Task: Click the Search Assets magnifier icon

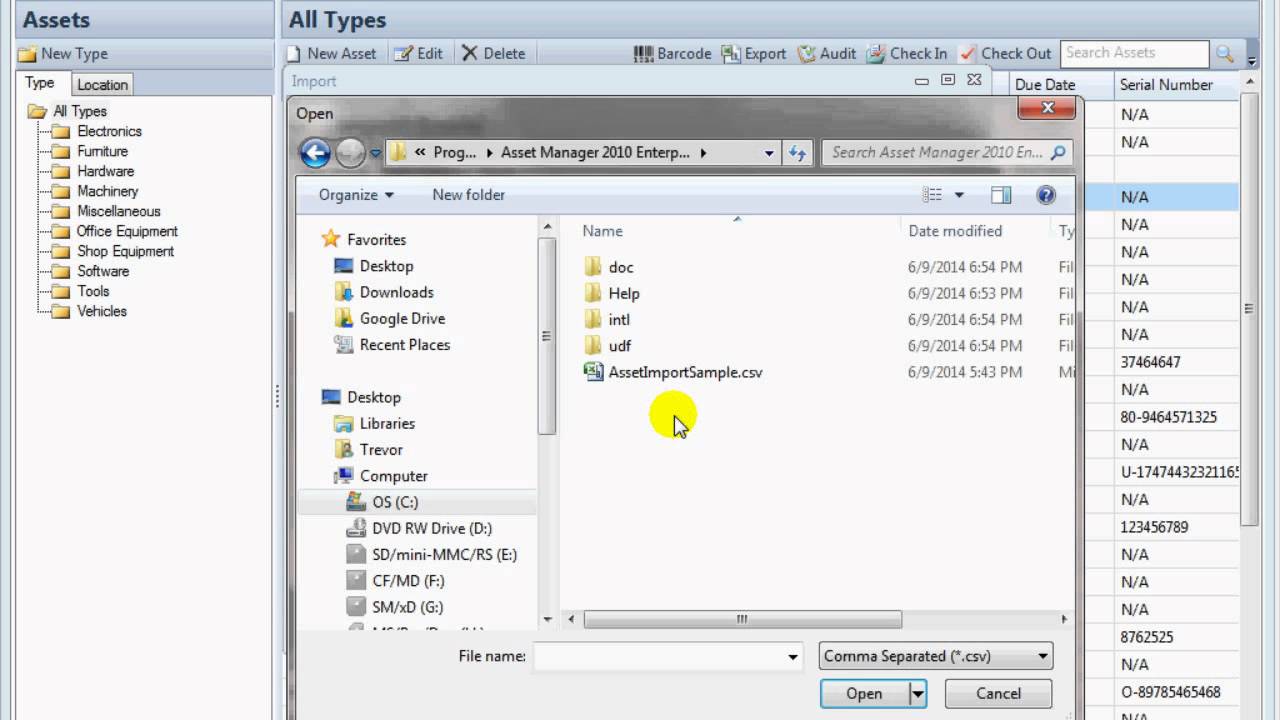Action: pos(1224,54)
